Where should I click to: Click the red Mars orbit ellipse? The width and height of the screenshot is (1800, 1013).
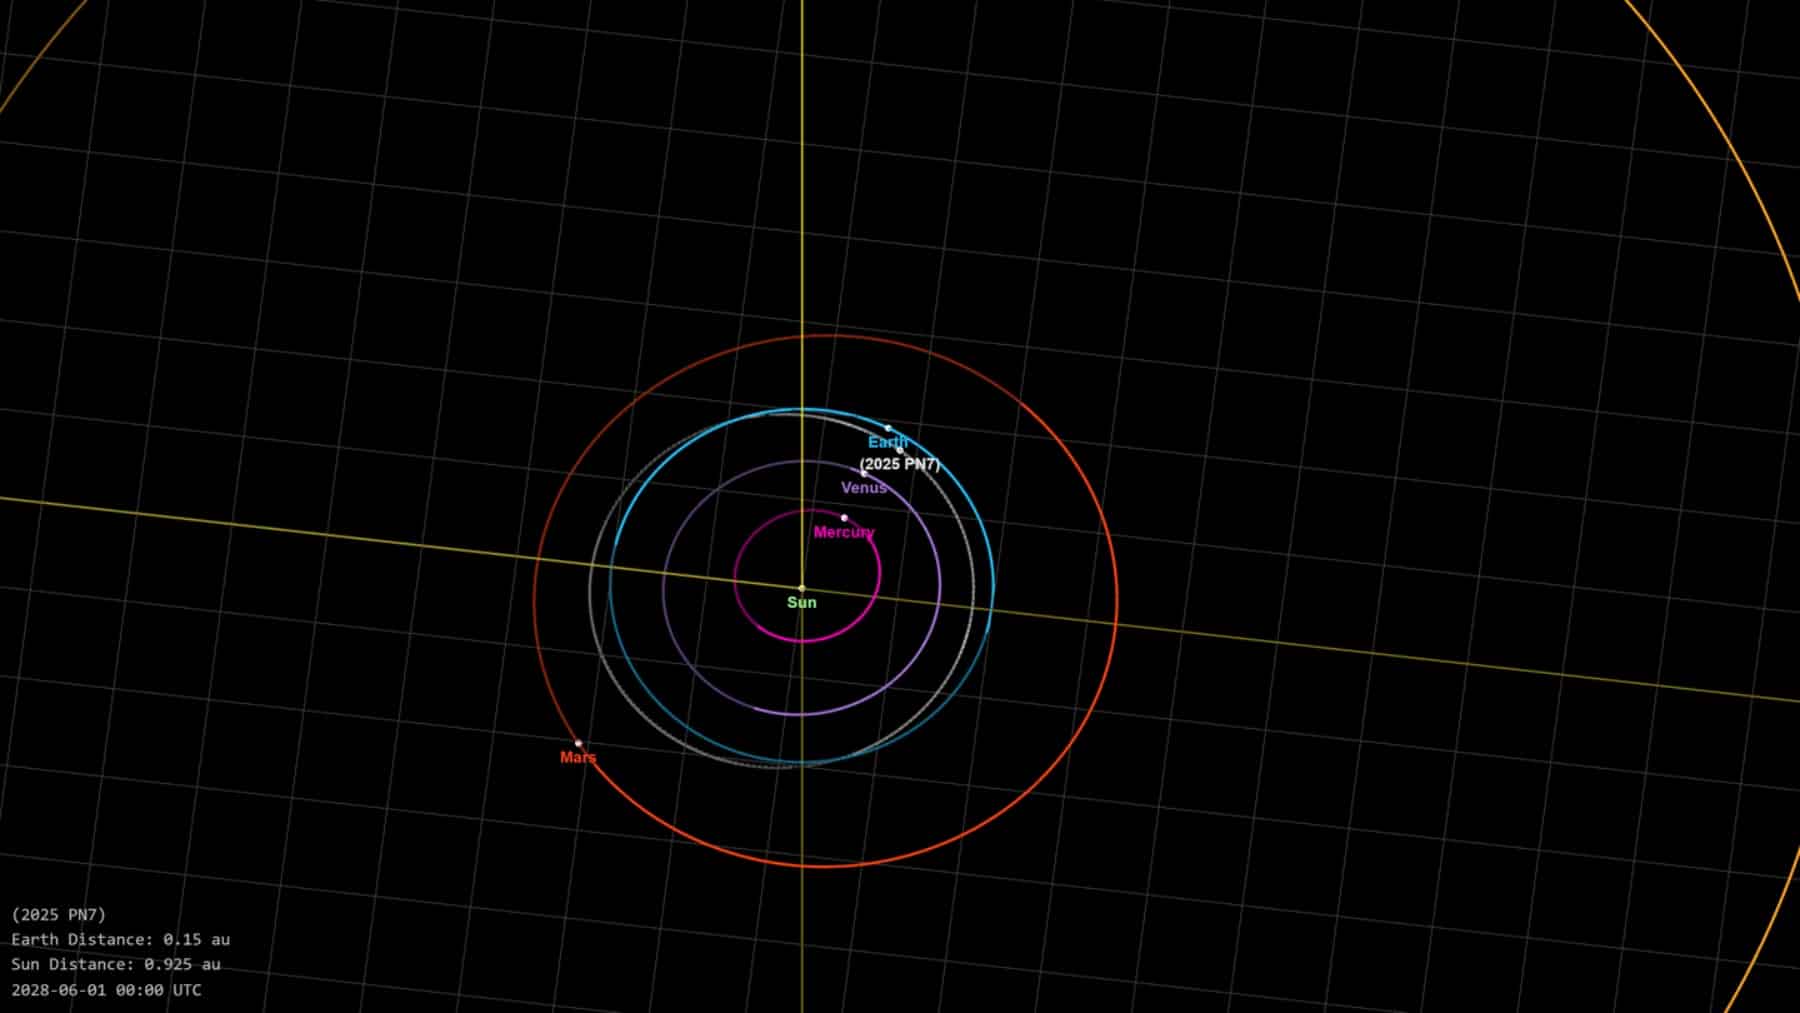[824, 868]
